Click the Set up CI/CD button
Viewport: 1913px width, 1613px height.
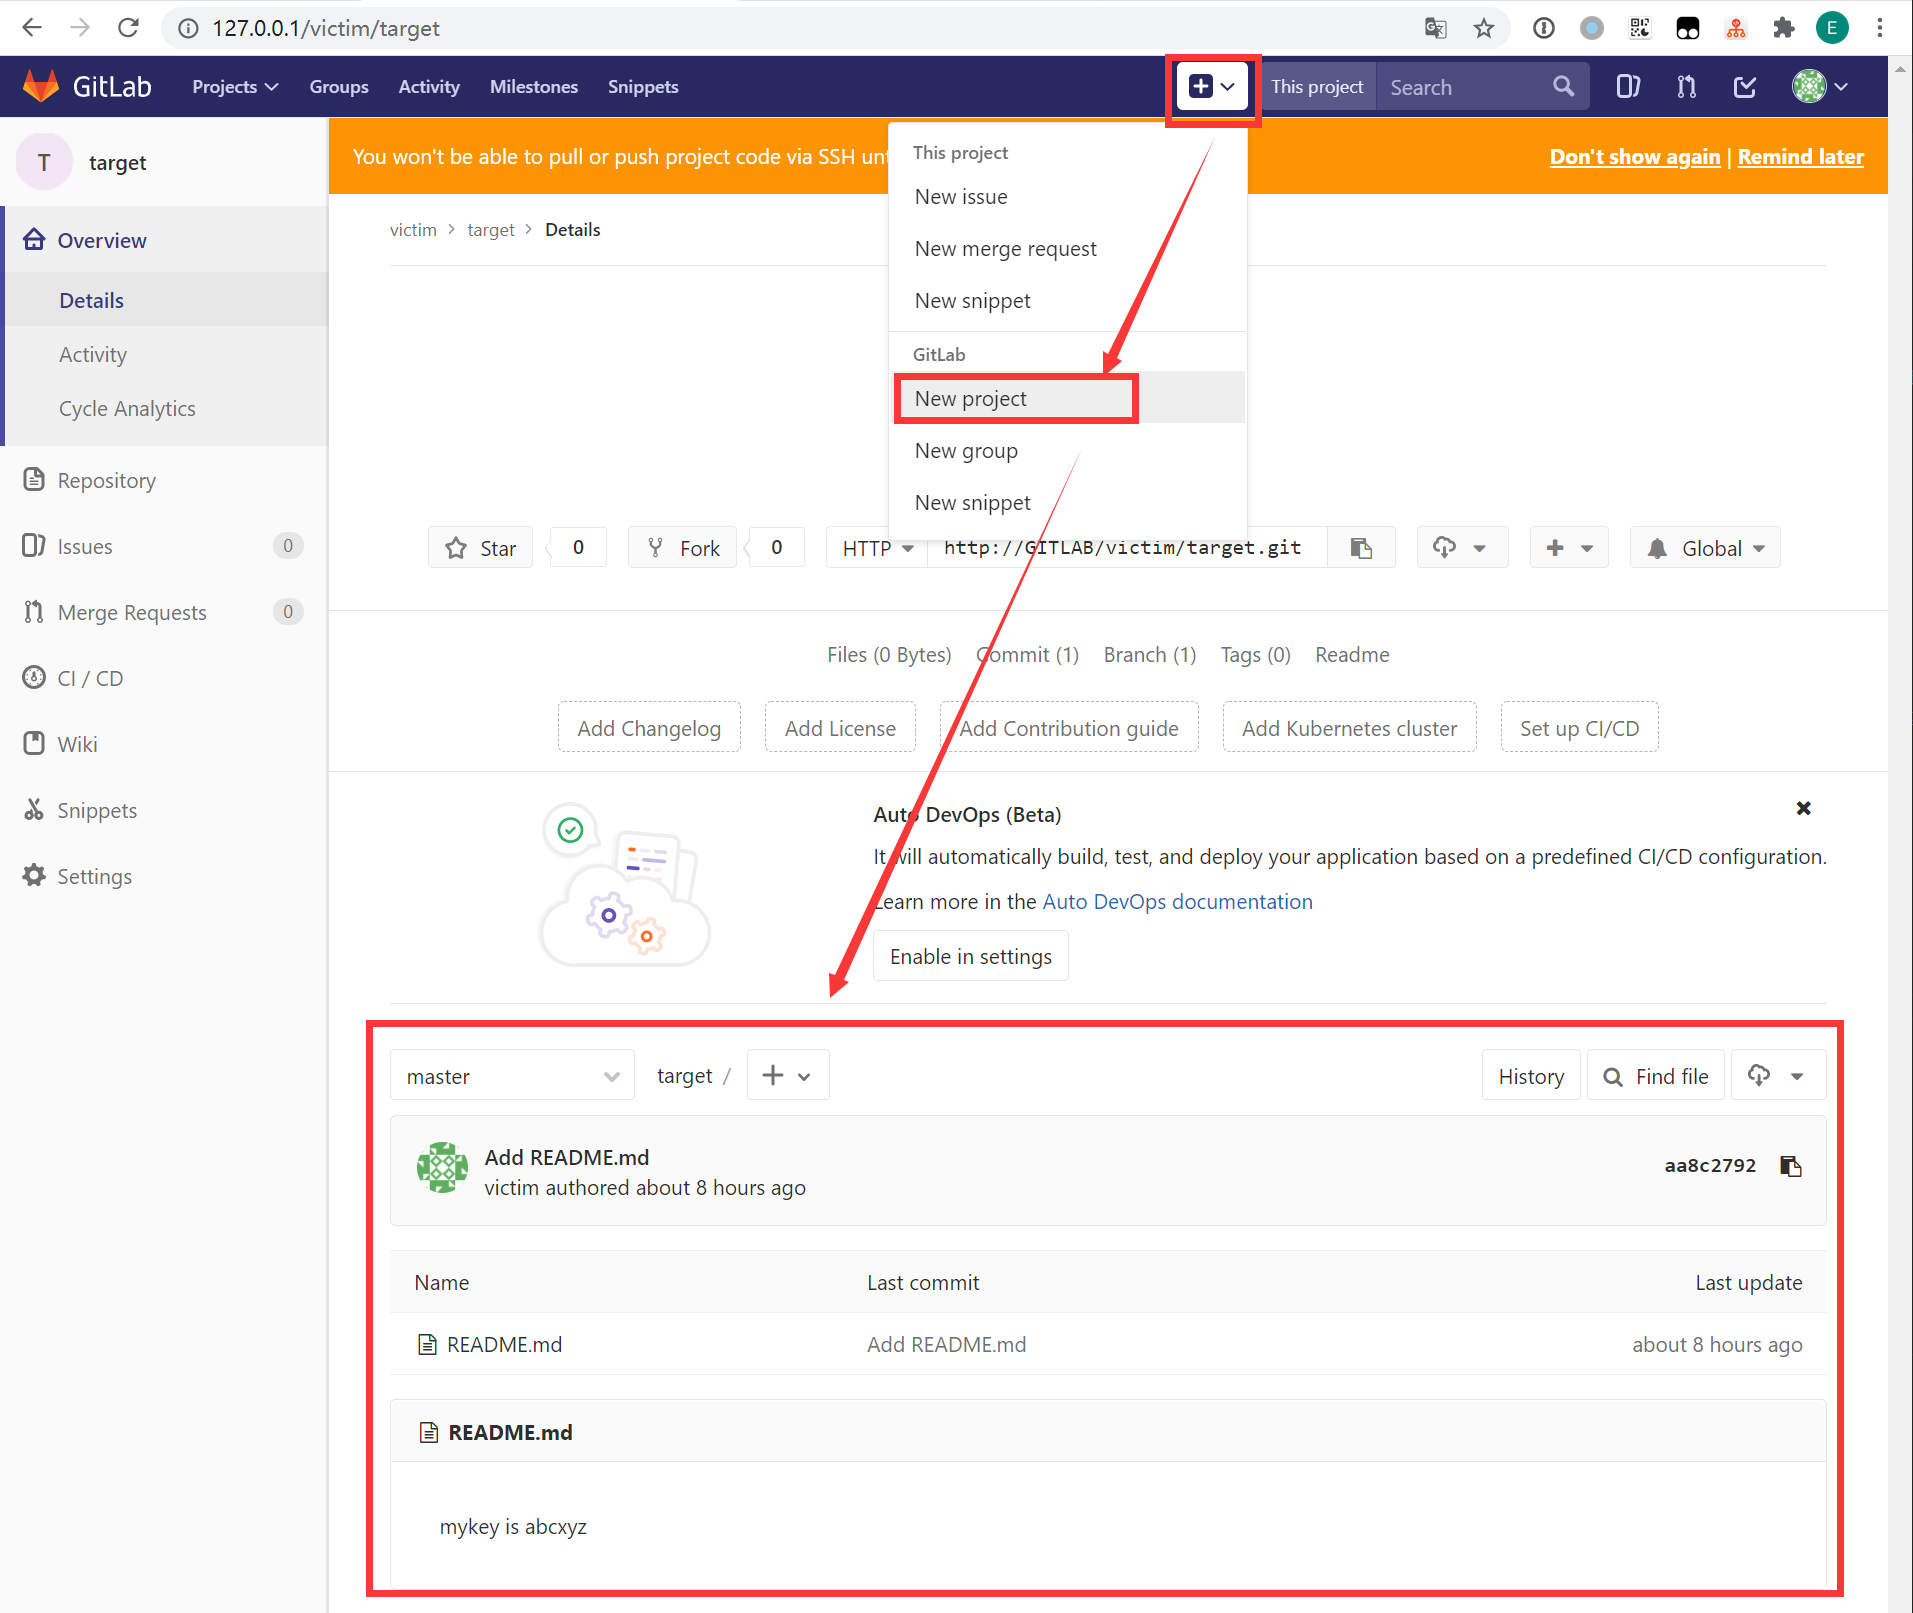1579,728
